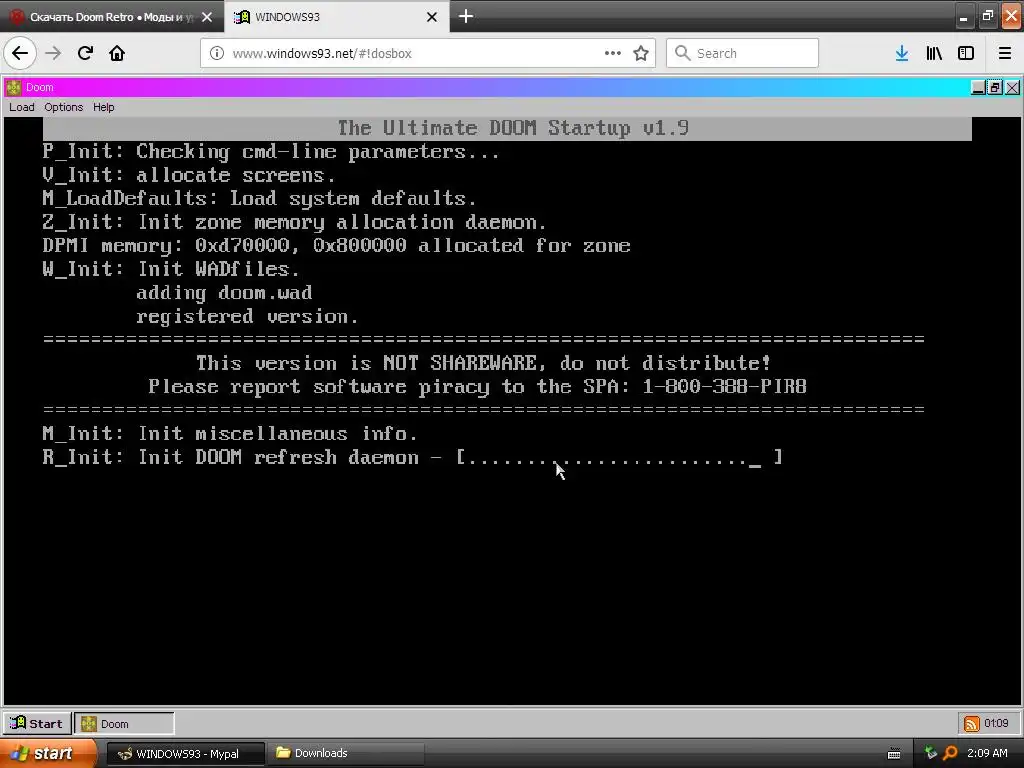Minimize the Doom window
This screenshot has height=768, width=1024.
click(978, 88)
